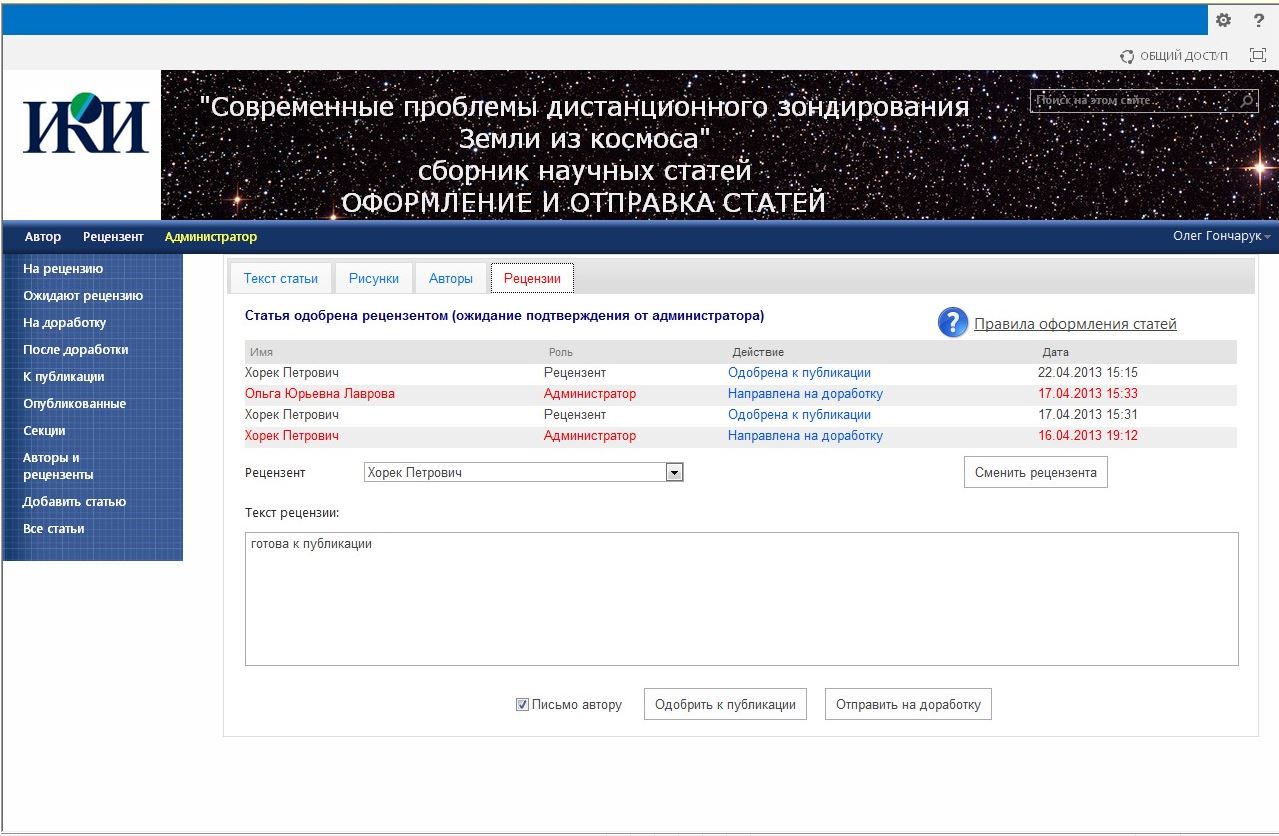Click the site banner title text
The image size is (1279, 836).
pos(585,154)
